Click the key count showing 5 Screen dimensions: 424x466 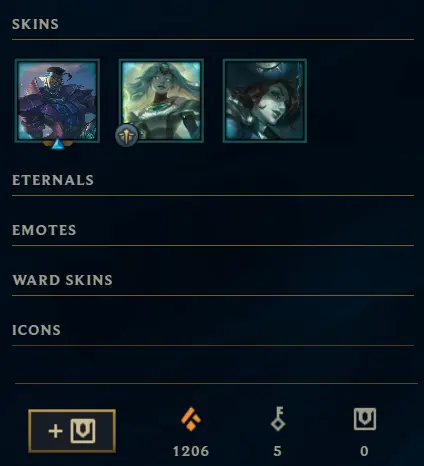click(x=277, y=451)
